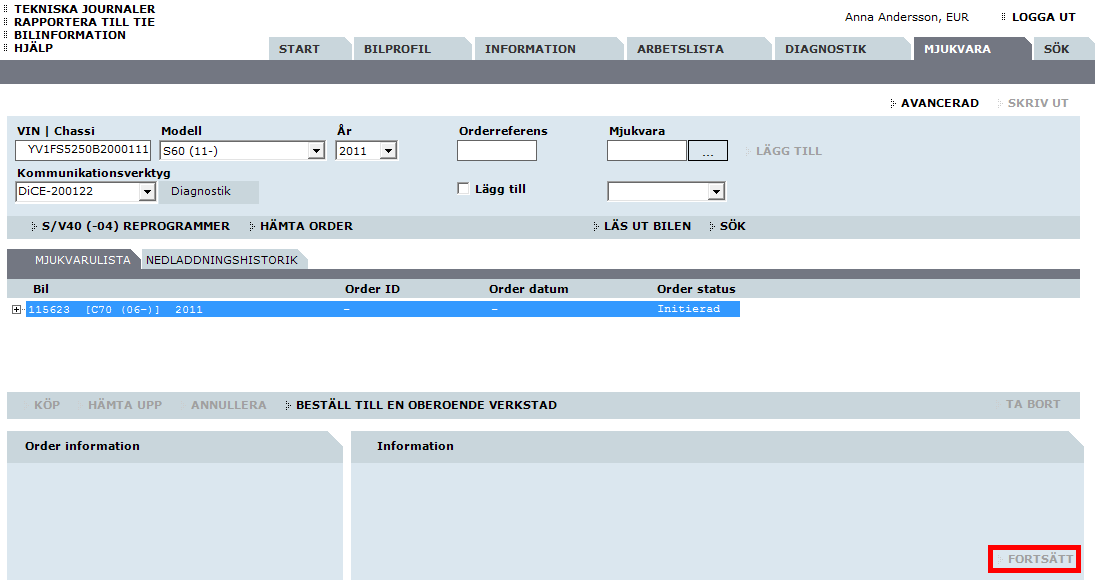Screen dimensions: 1095x583
Task: Click the 'Order ID' column header
Action: click(372, 289)
